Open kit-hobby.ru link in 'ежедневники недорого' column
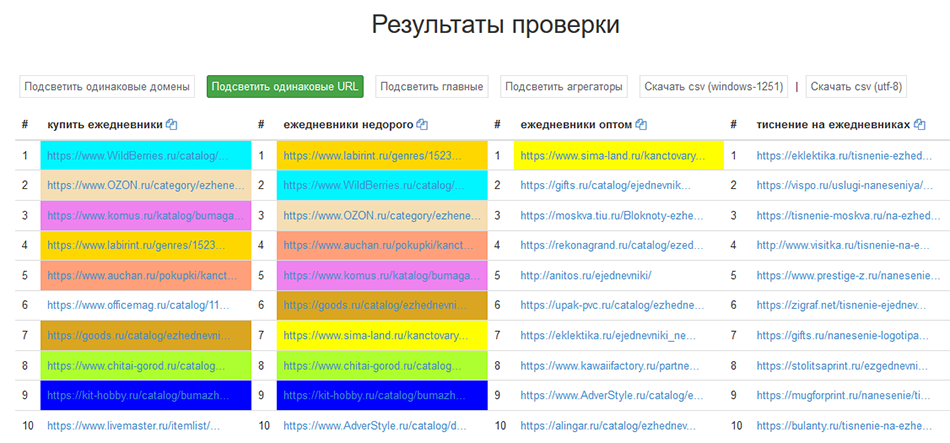This screenshot has width=950, height=443. click(375, 396)
